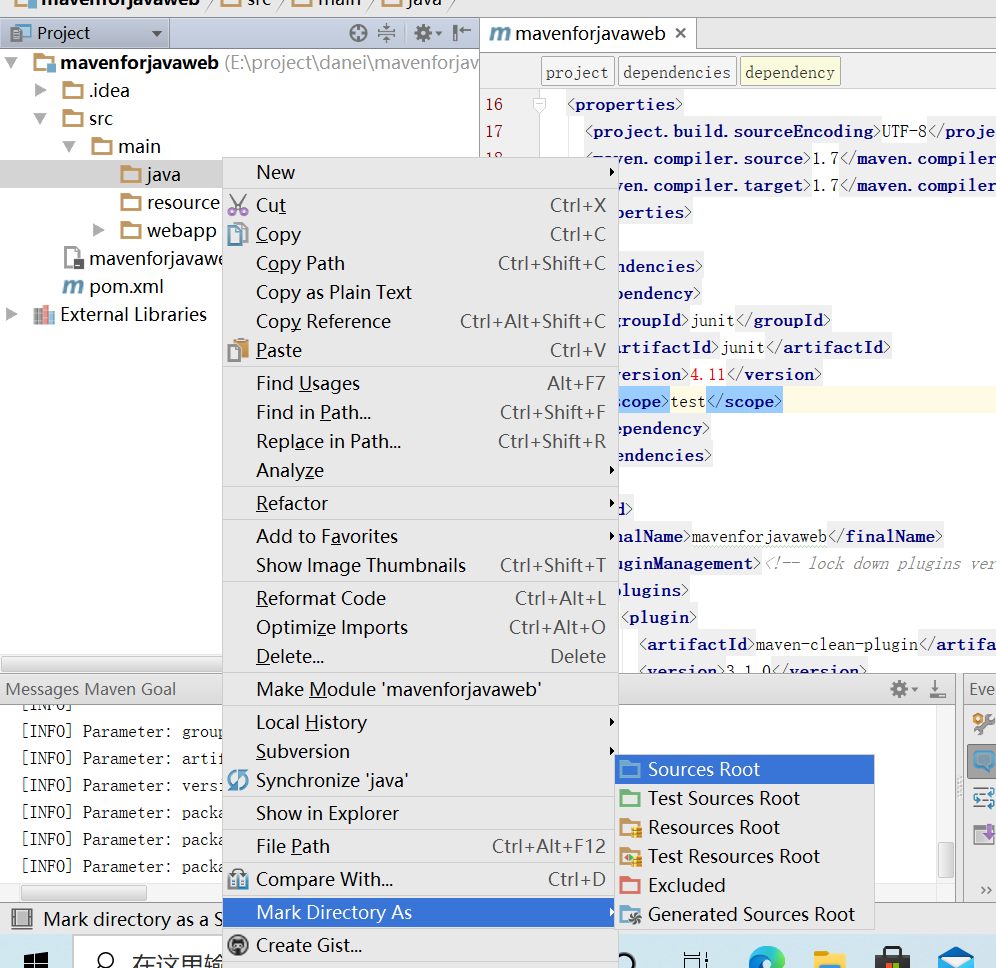Screen dimensions: 996x968
Task: Select the resources folder in tree
Action: coord(170,203)
